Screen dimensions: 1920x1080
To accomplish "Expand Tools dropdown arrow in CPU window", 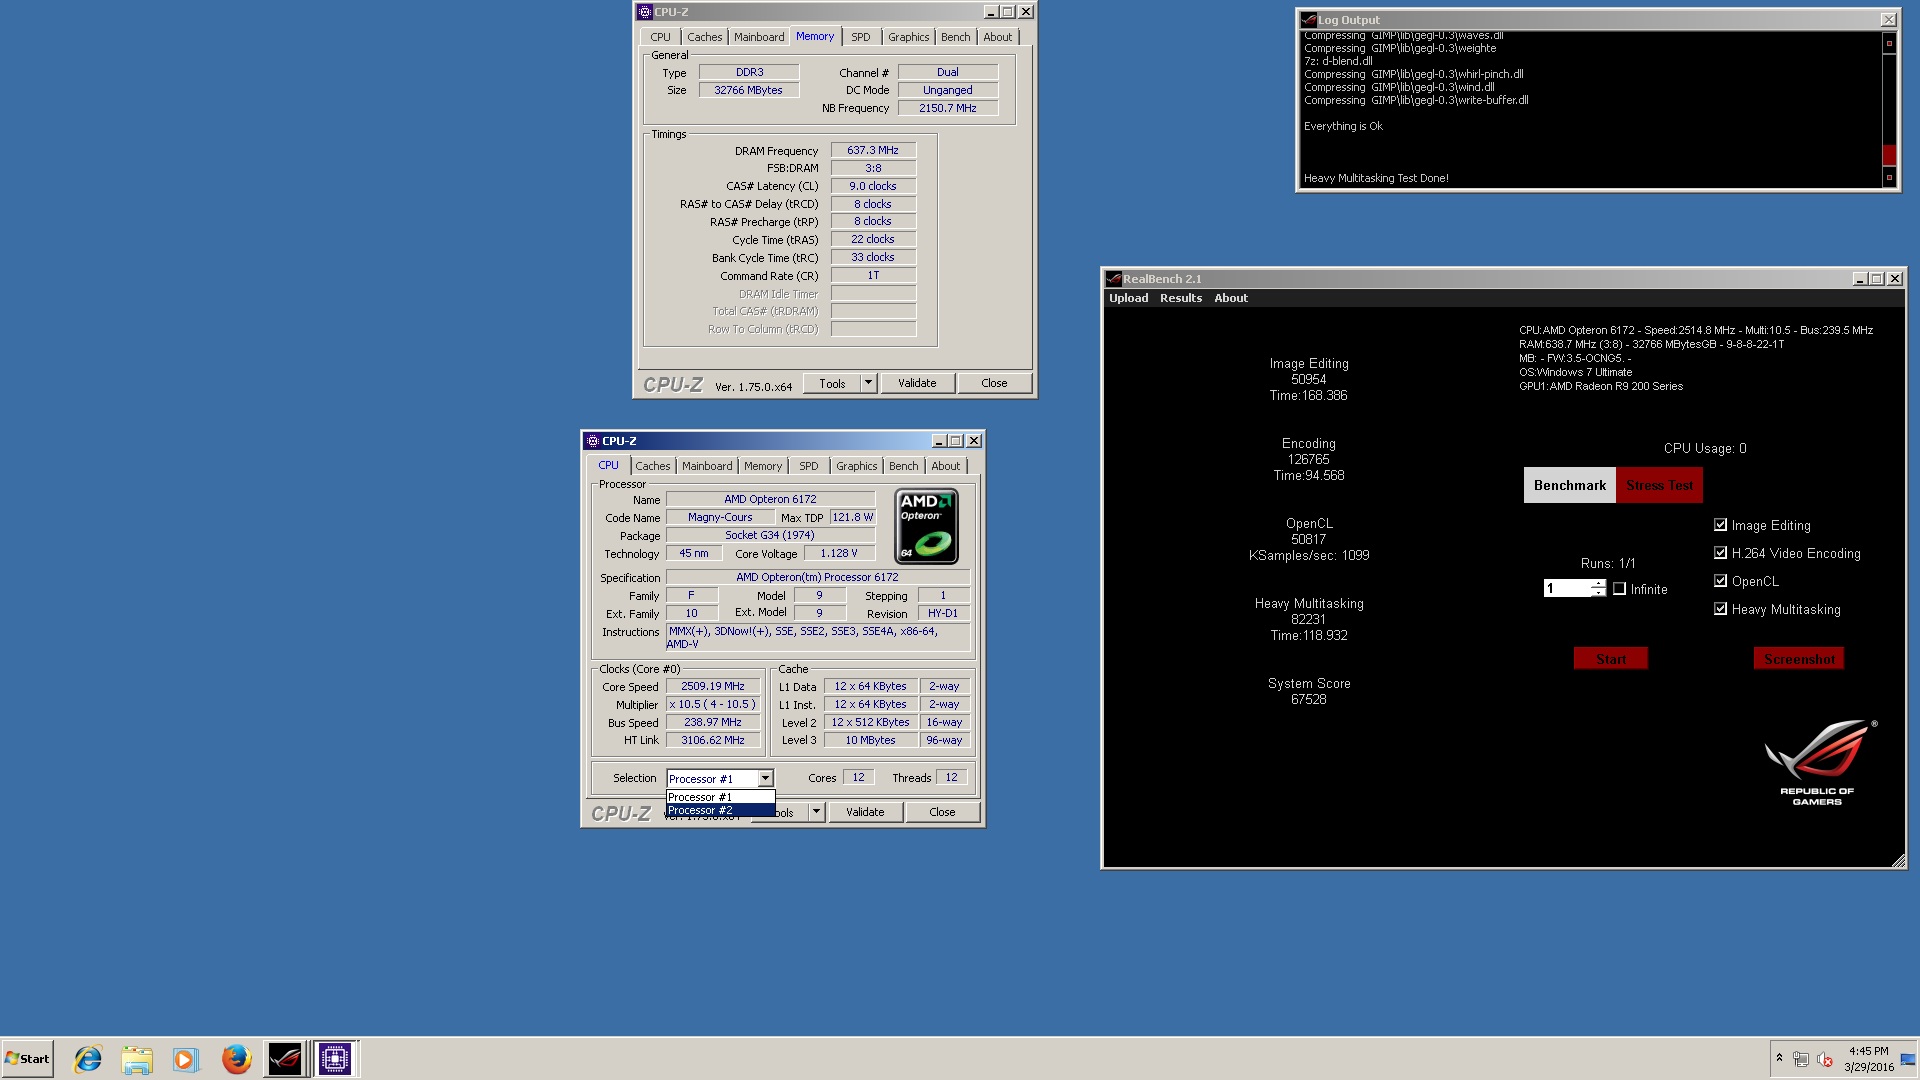I will click(x=816, y=812).
